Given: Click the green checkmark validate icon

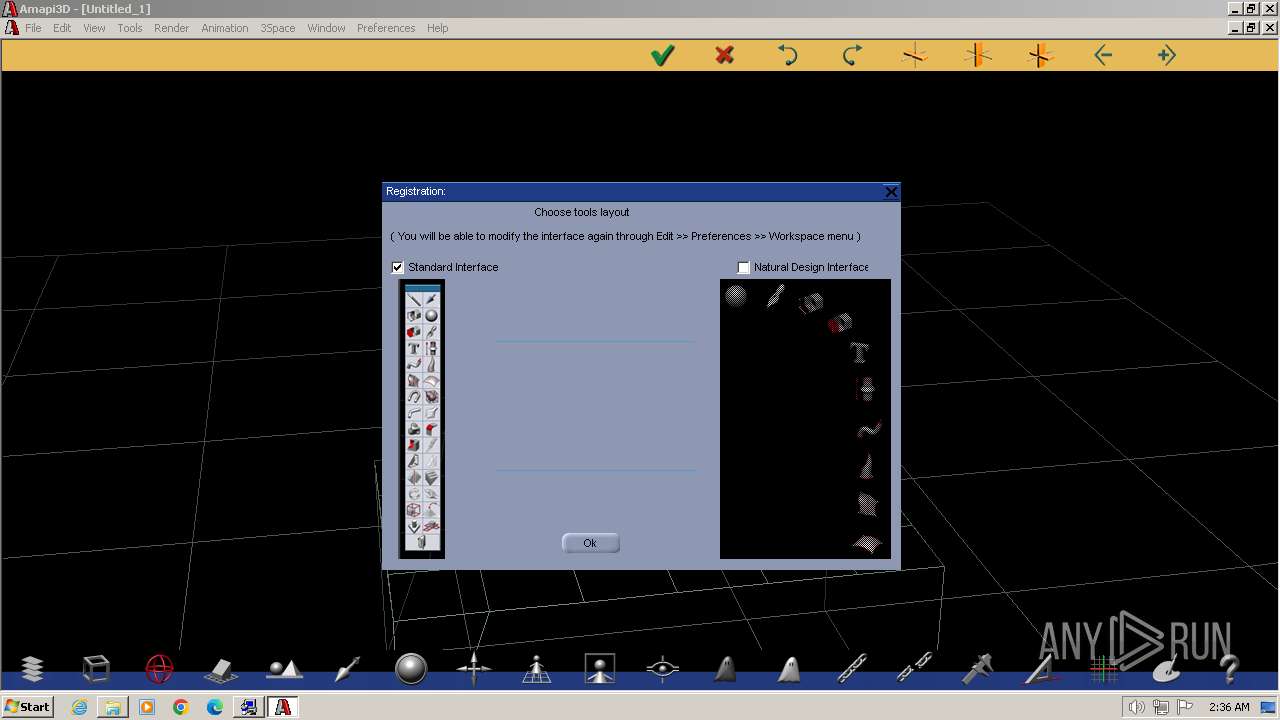Looking at the screenshot, I should [662, 56].
